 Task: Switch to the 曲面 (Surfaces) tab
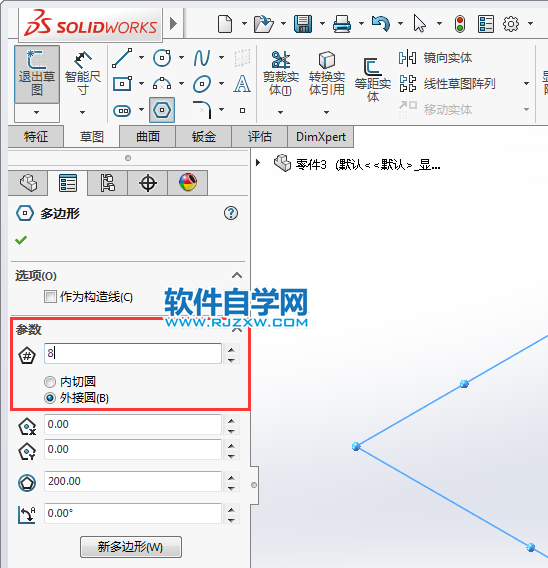coord(148,137)
